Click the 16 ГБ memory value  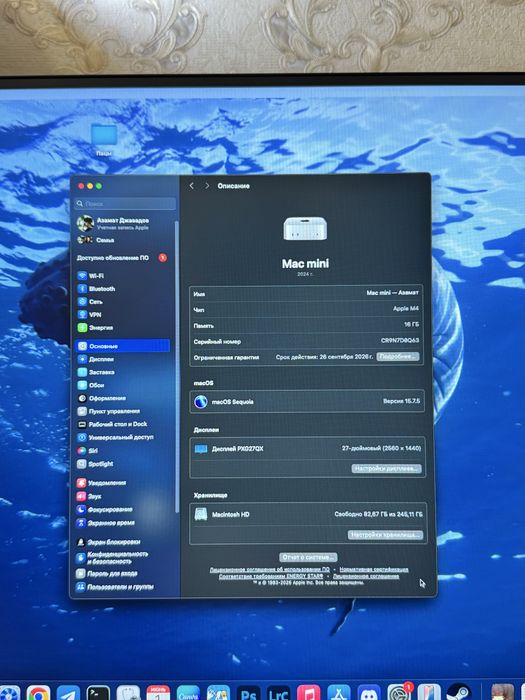pos(411,325)
